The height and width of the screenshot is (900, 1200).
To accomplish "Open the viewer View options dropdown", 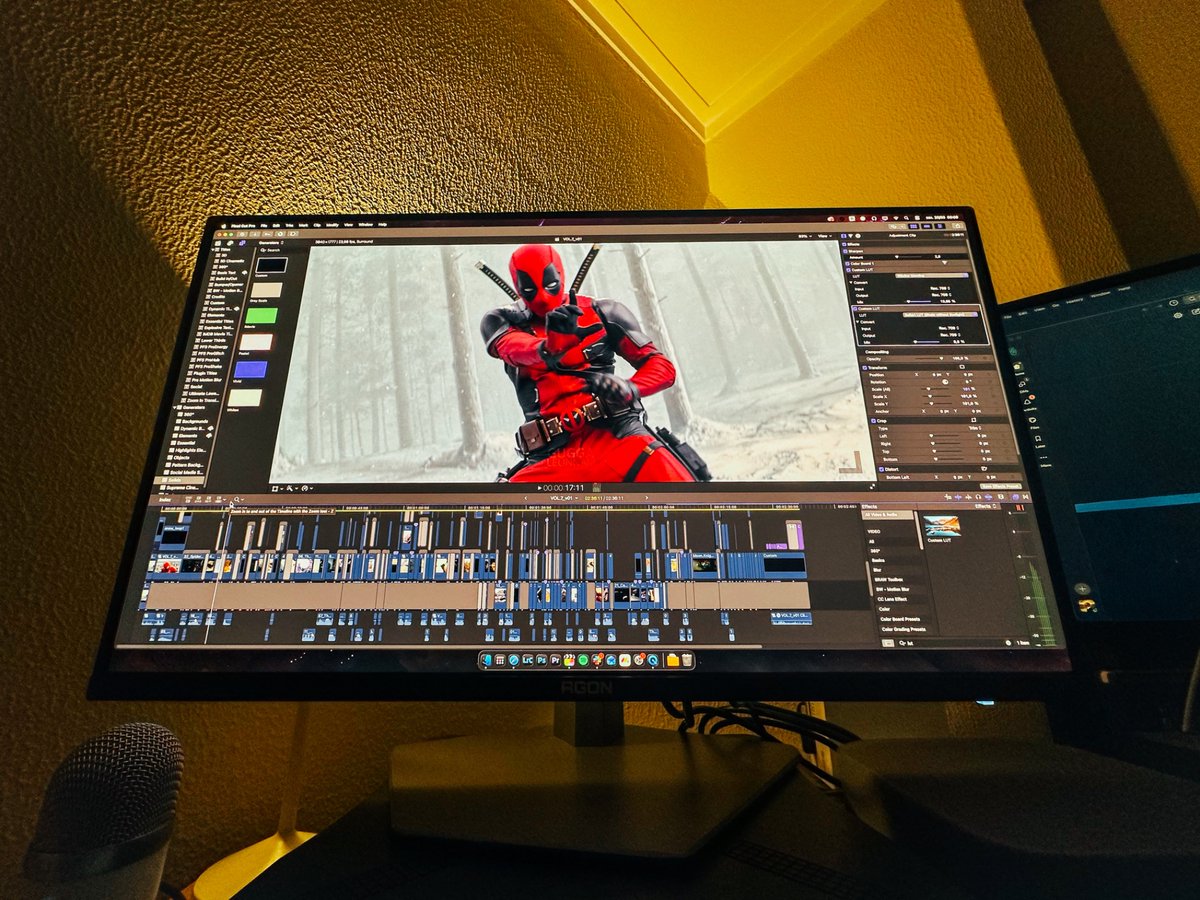I will coord(826,236).
